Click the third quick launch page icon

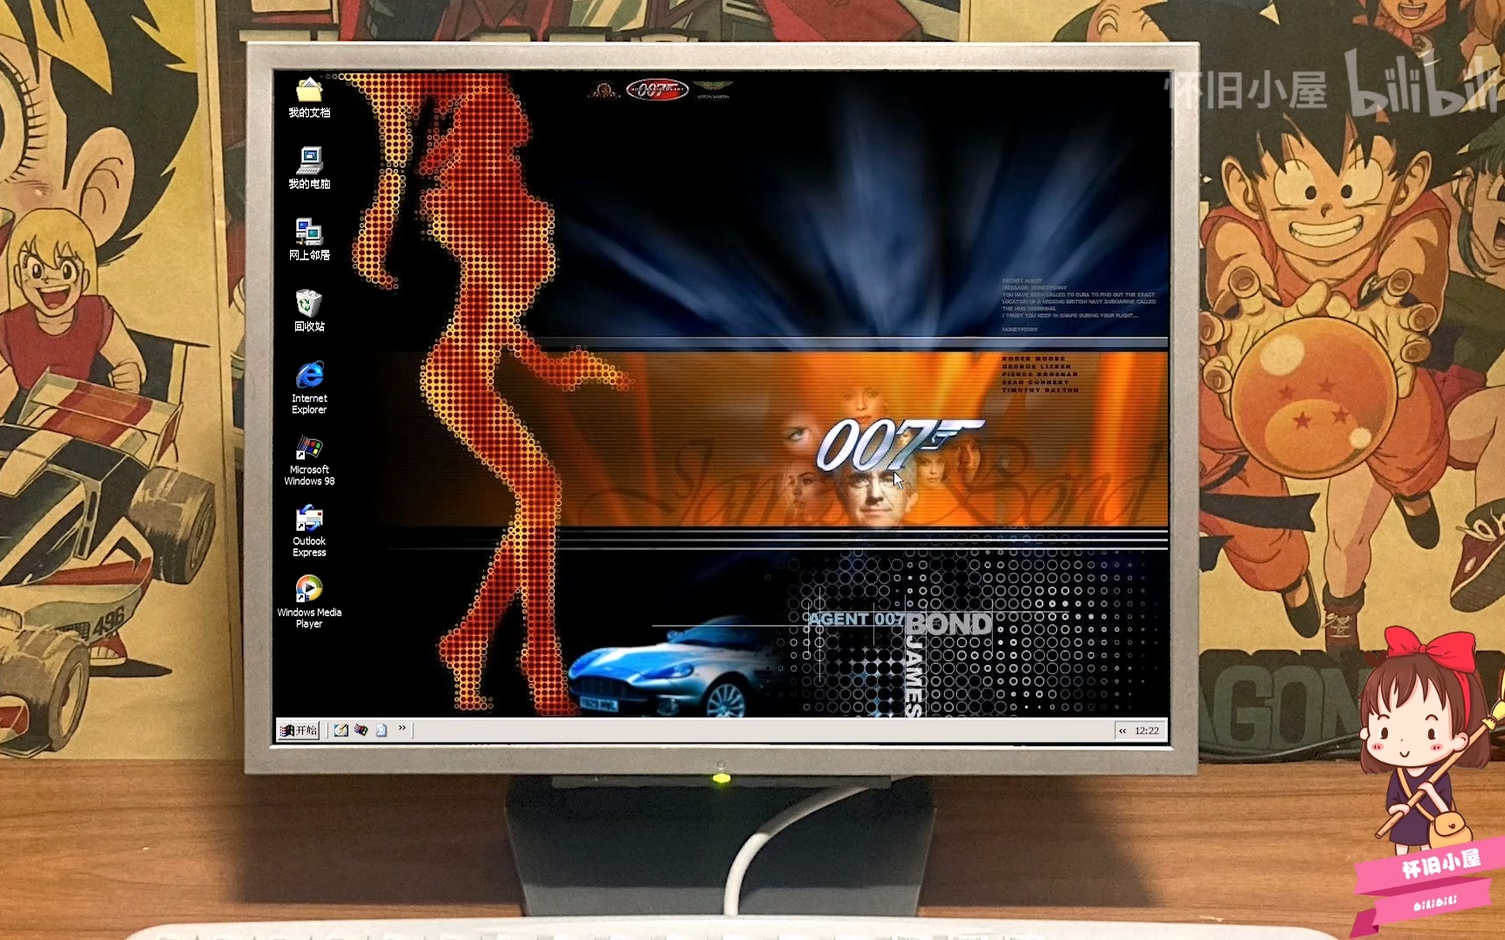(381, 730)
